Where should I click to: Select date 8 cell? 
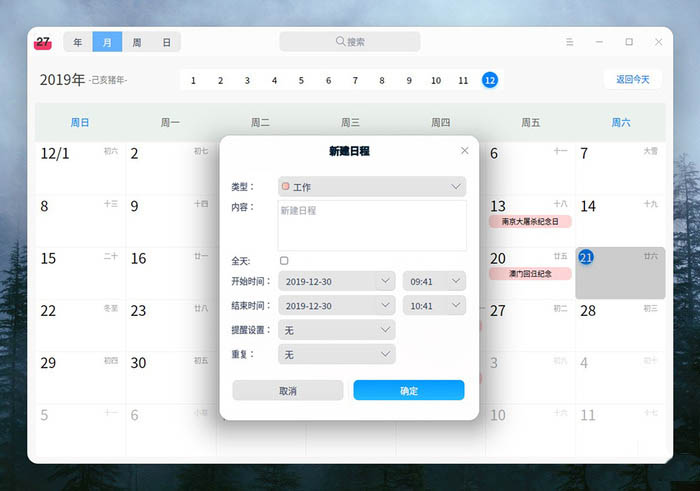pos(80,221)
